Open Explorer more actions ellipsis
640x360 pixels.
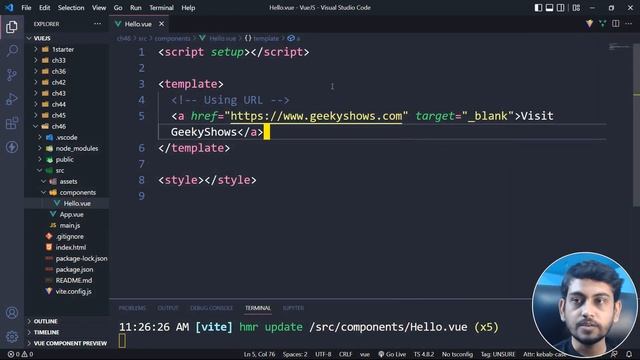97,24
